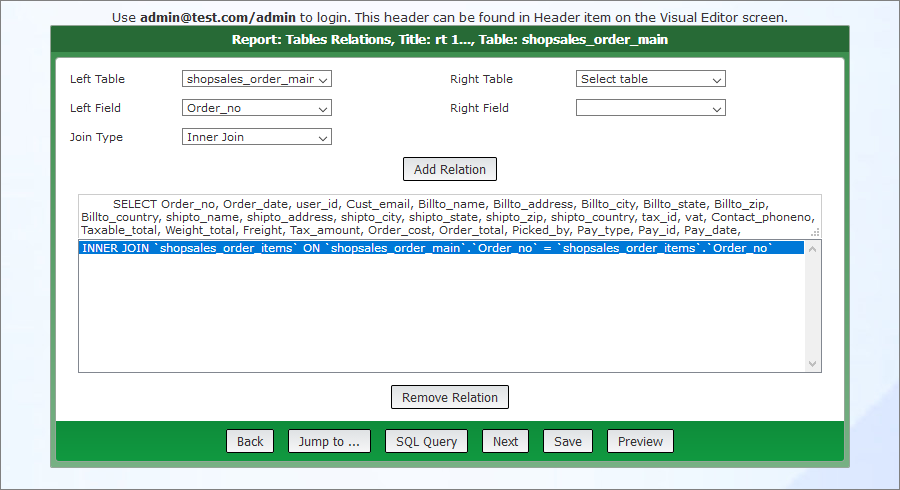Image resolution: width=900 pixels, height=490 pixels.
Task: Expand the Left Field Order_no dropdown
Action: (257, 108)
